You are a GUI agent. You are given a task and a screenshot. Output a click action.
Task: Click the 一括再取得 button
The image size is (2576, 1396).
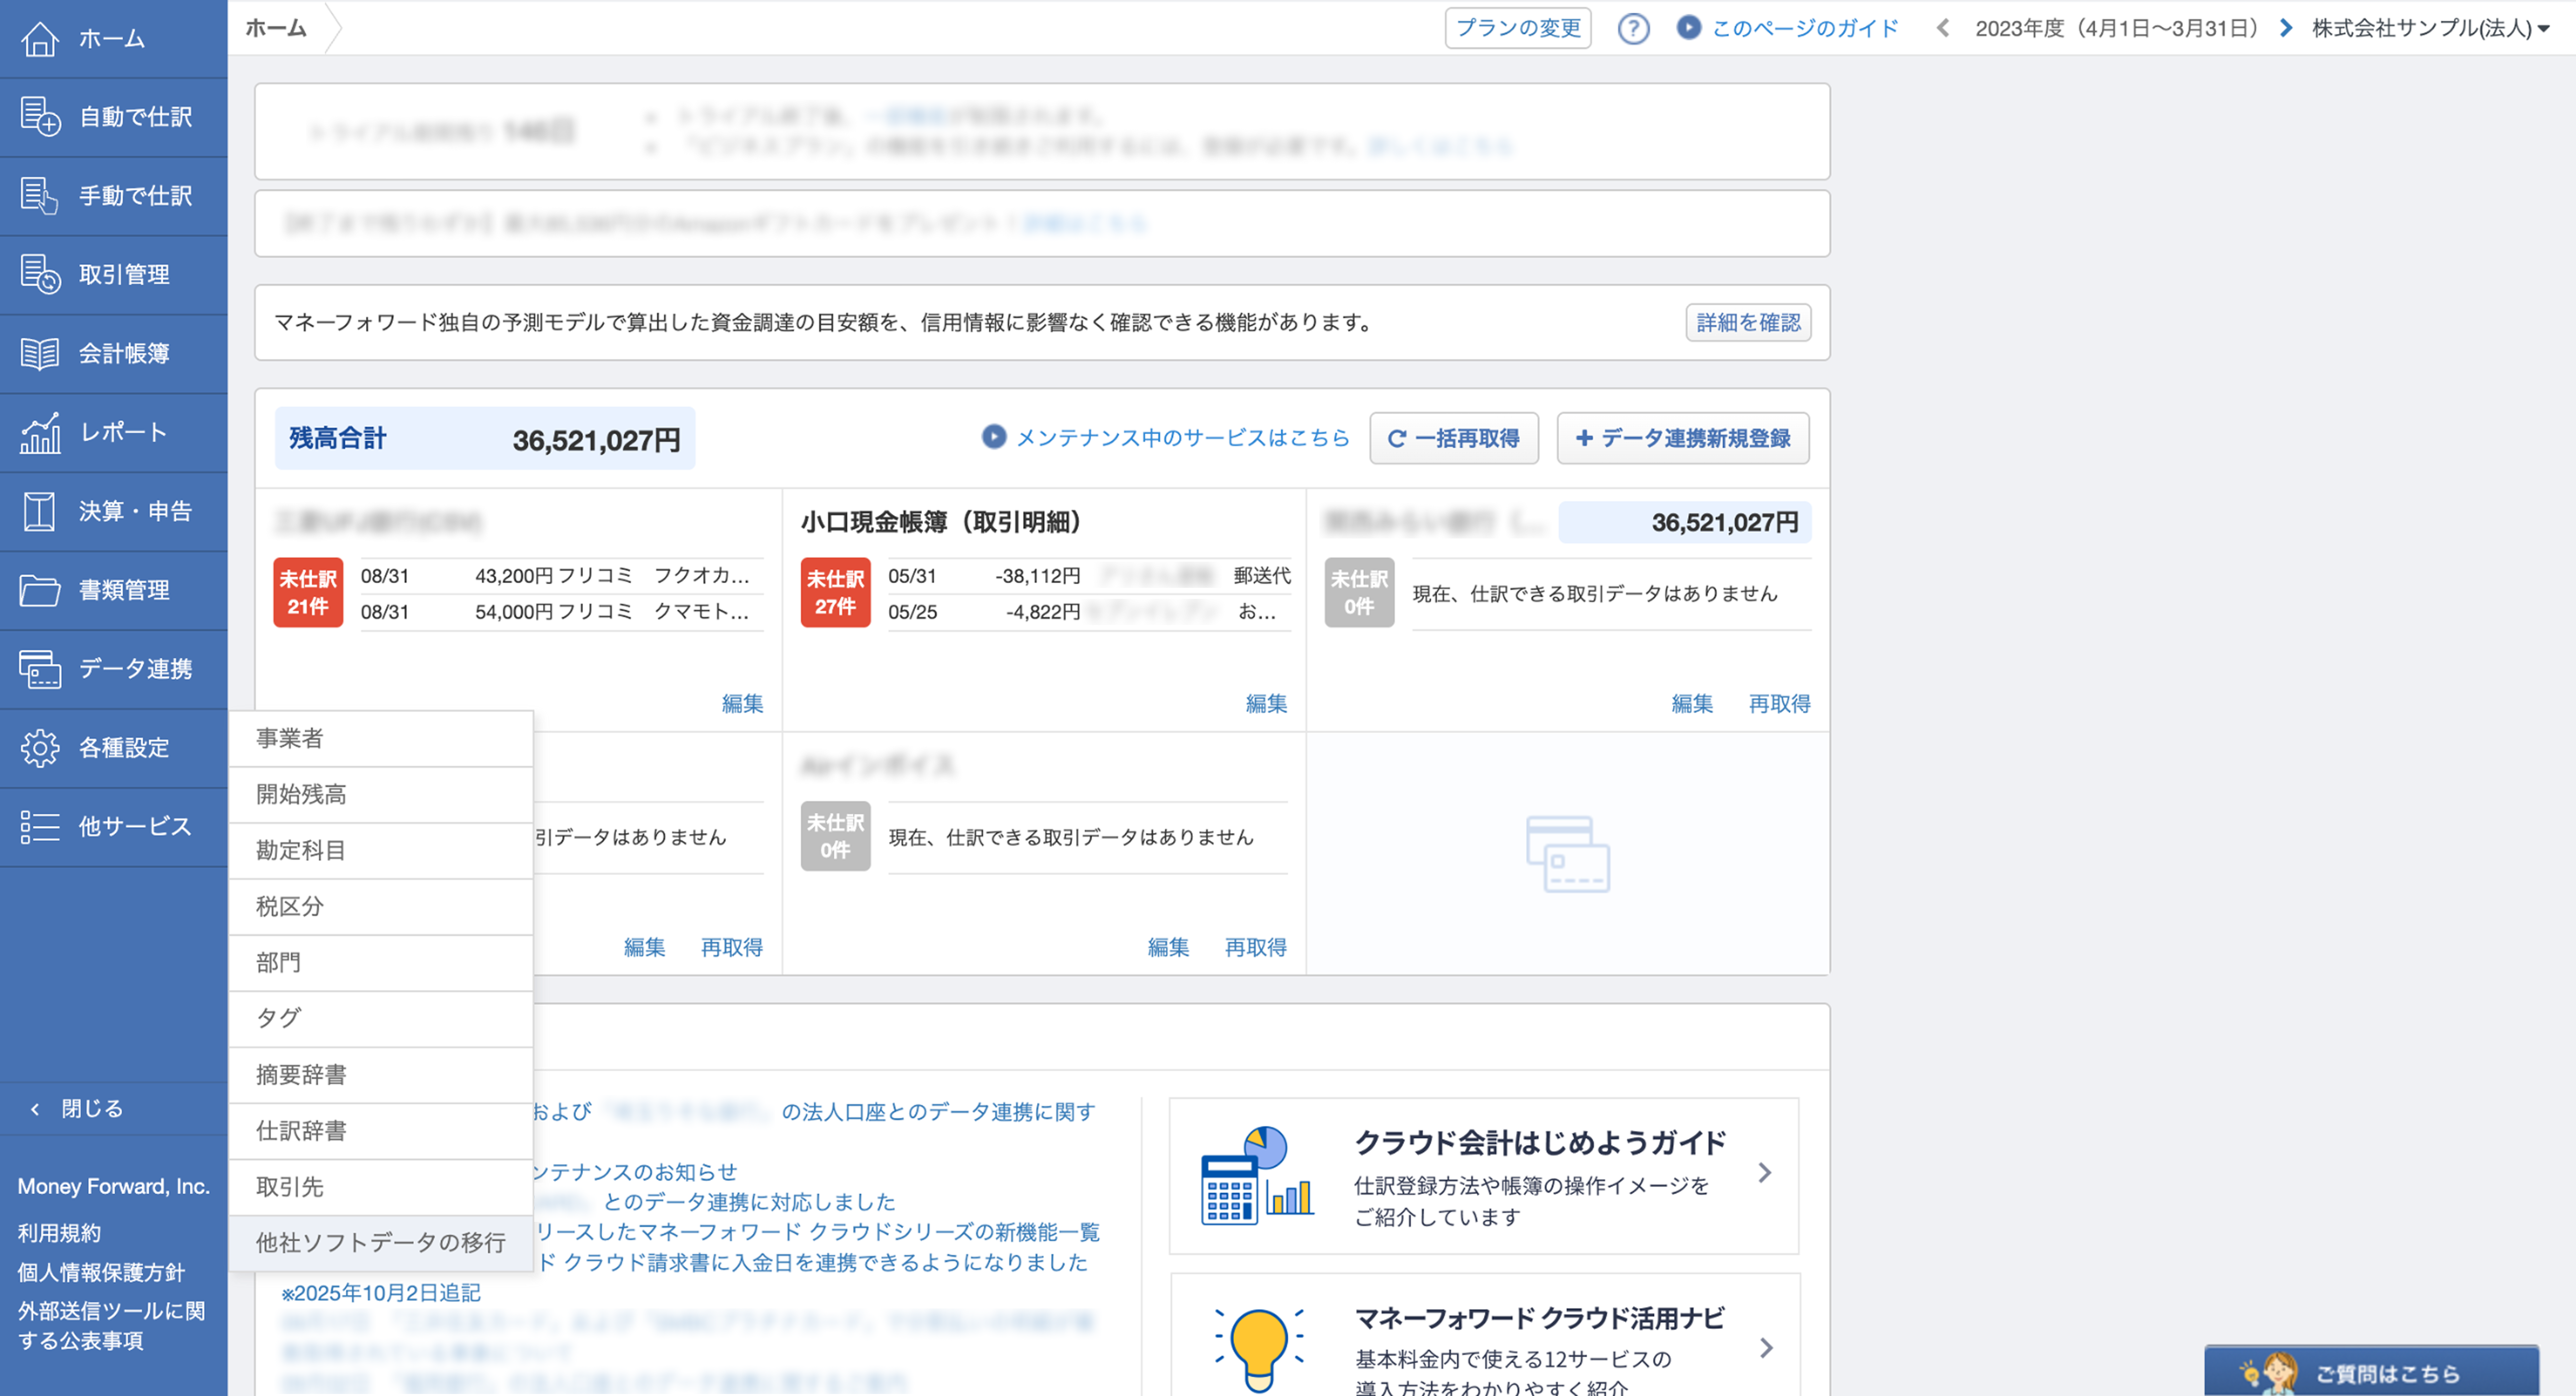pos(1453,438)
